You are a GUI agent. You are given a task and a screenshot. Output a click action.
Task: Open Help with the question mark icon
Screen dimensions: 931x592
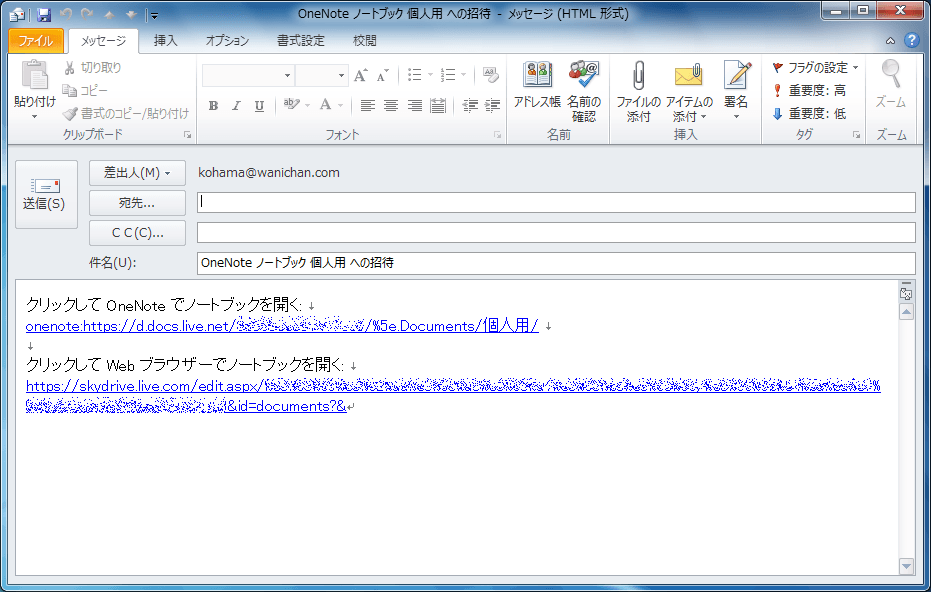[x=911, y=40]
